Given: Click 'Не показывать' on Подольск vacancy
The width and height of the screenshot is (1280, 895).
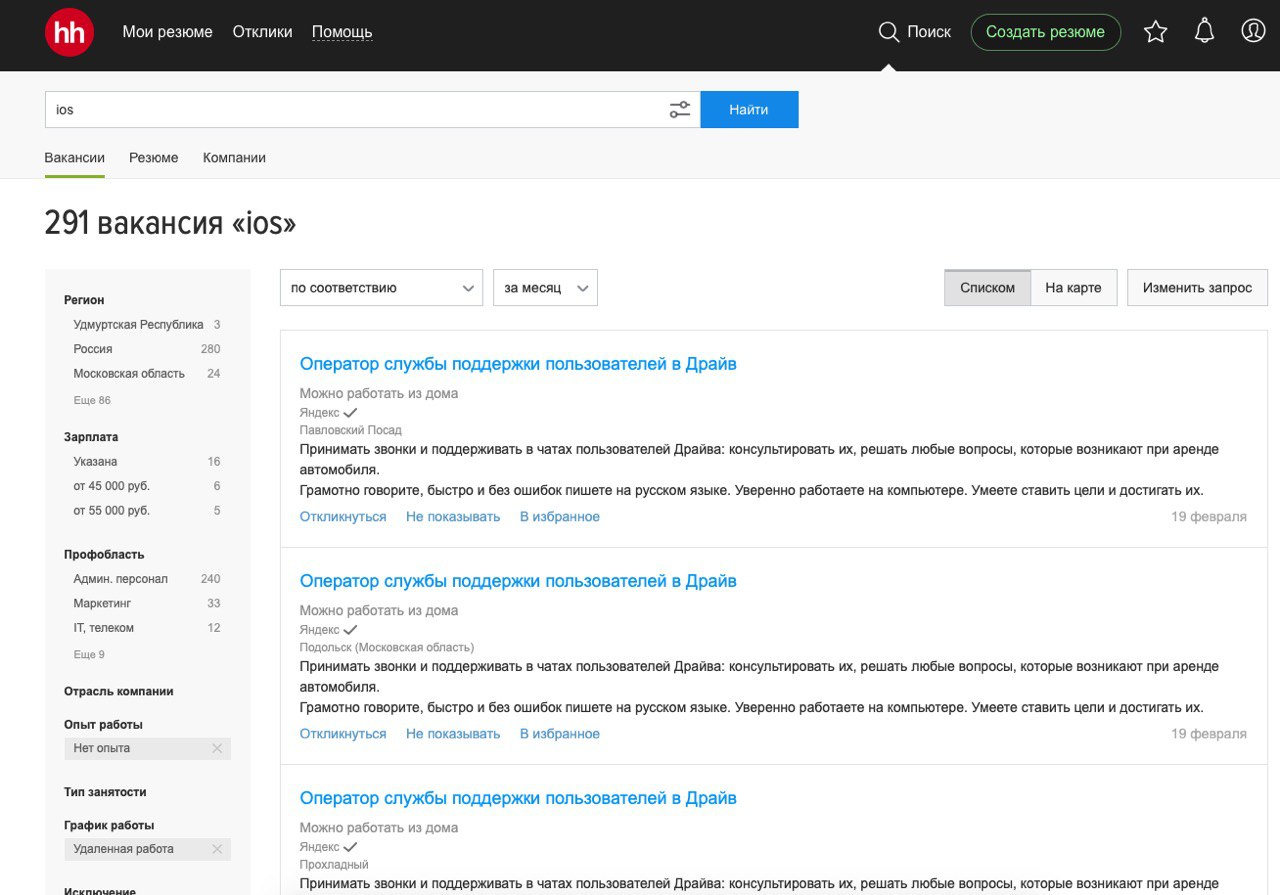Looking at the screenshot, I should click(x=453, y=734).
